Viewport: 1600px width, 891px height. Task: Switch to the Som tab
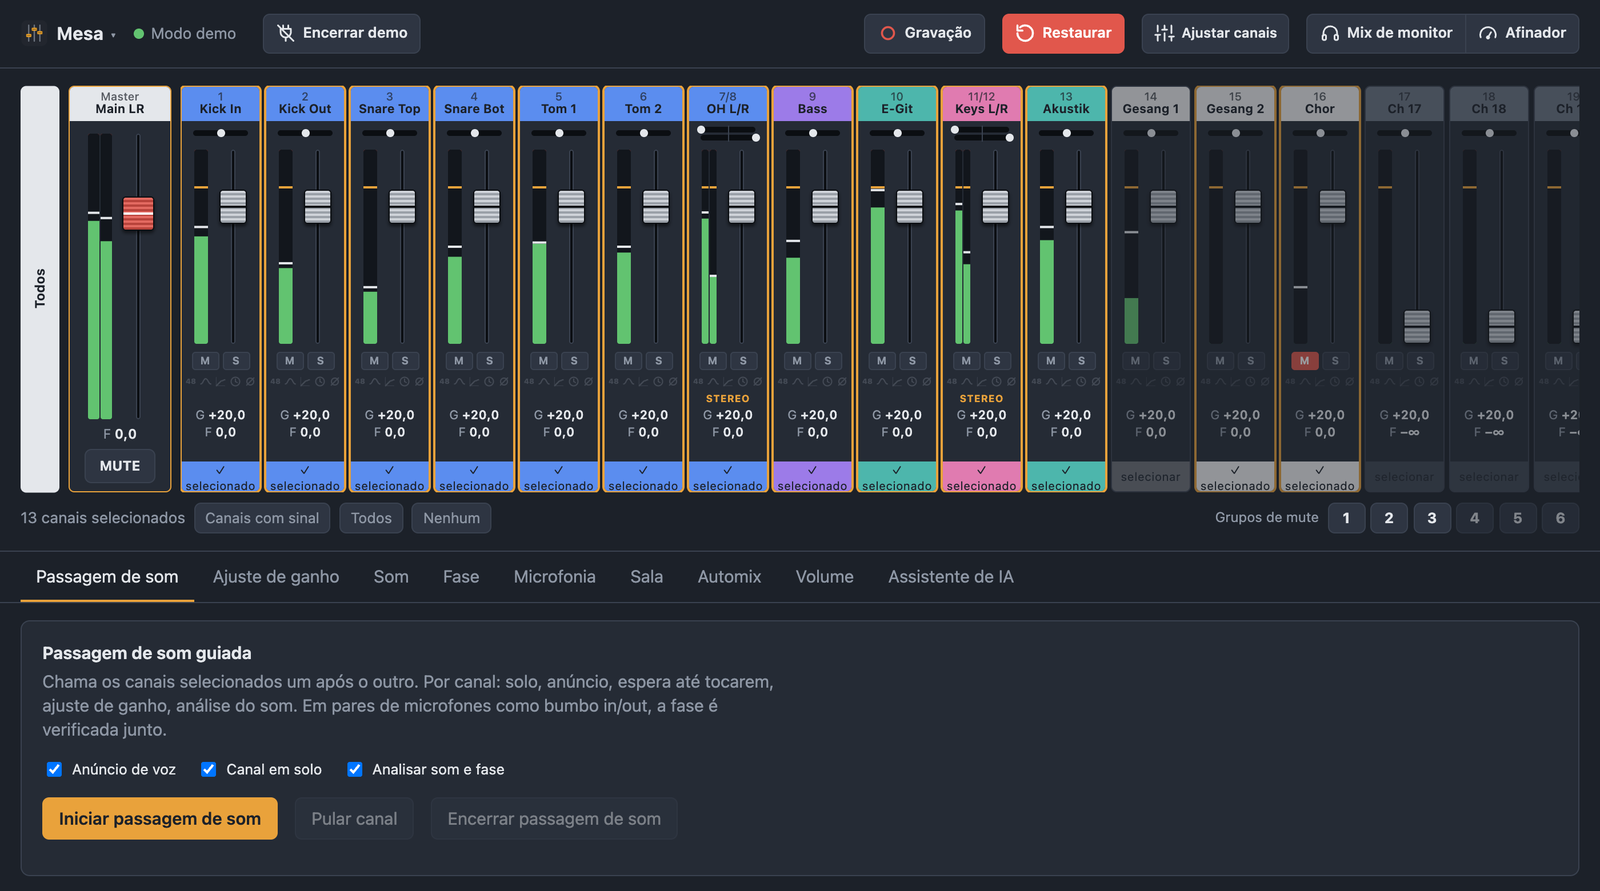391,577
